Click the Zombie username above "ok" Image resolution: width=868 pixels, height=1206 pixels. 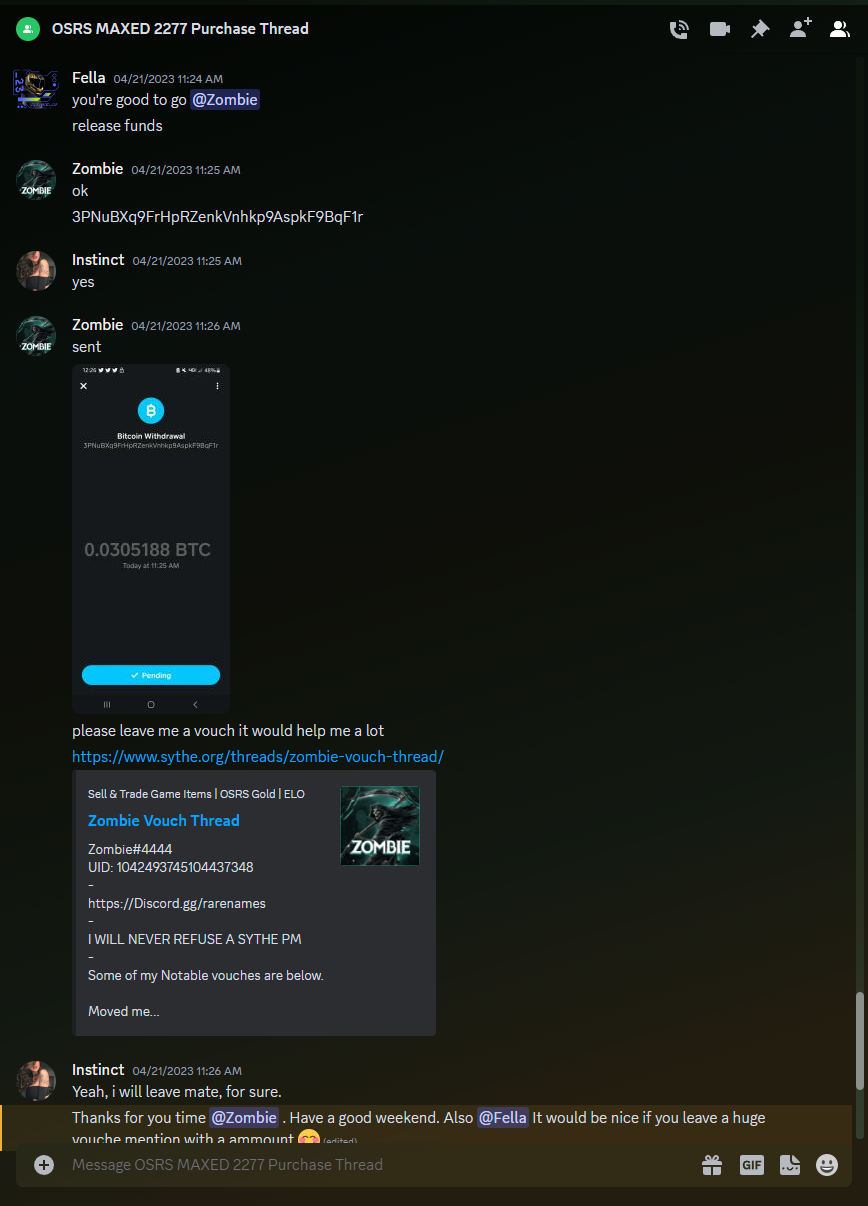tap(98, 168)
